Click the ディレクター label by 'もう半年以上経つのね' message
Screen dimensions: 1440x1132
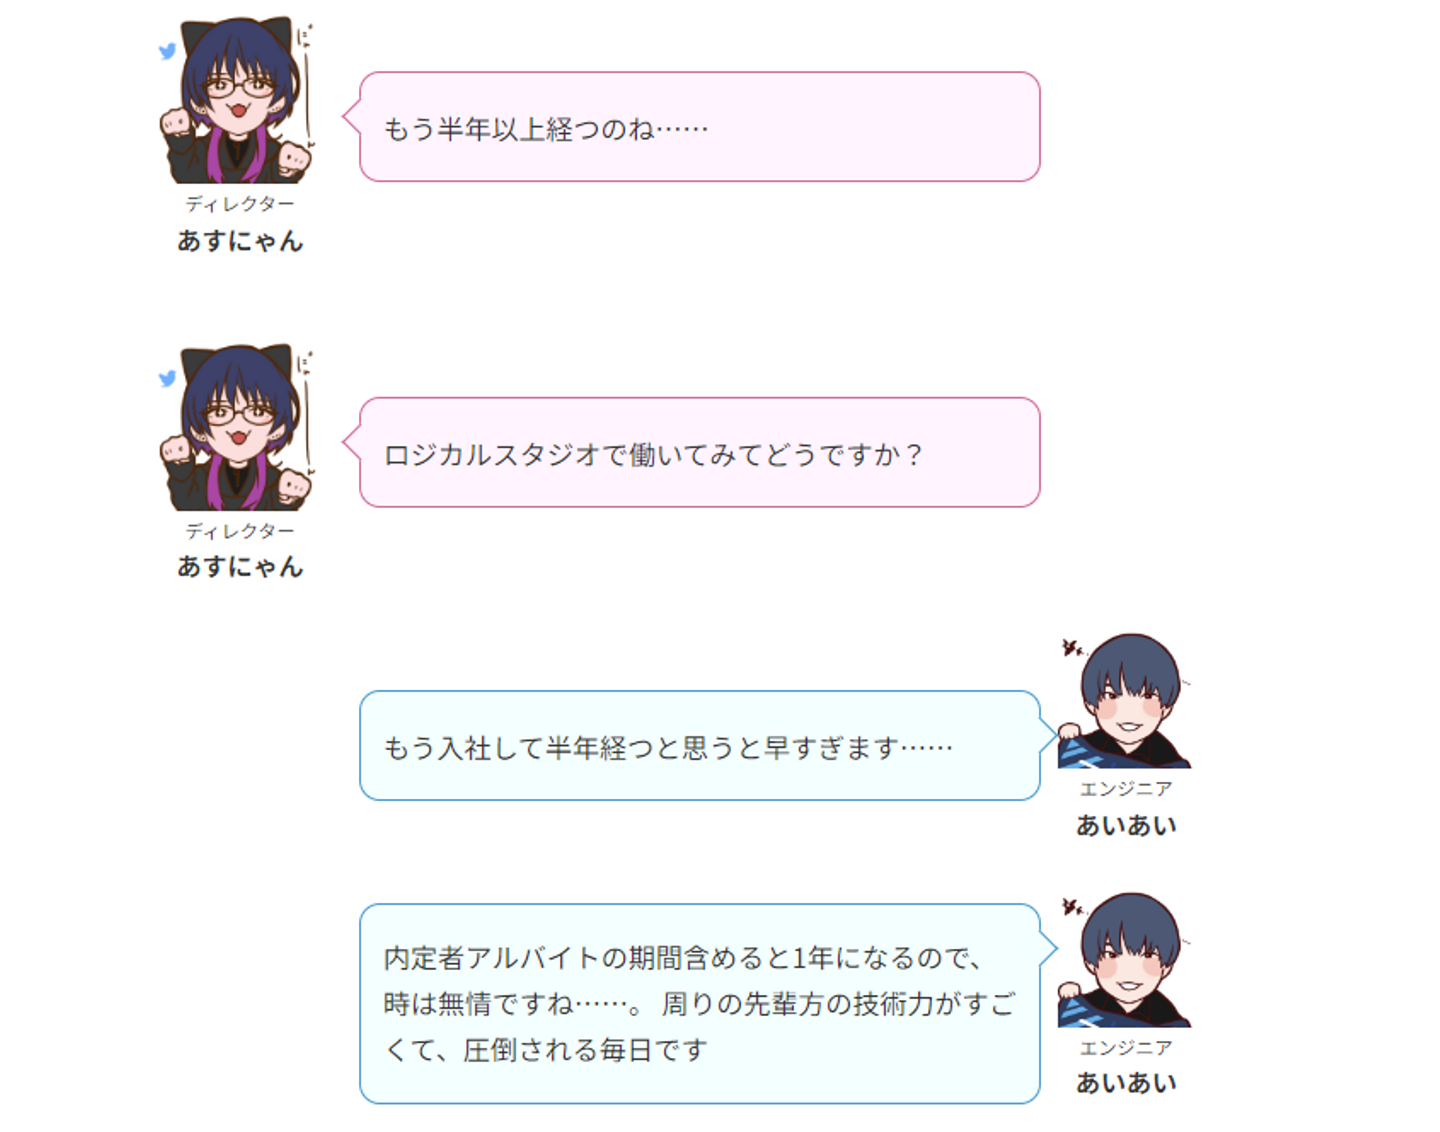point(240,204)
